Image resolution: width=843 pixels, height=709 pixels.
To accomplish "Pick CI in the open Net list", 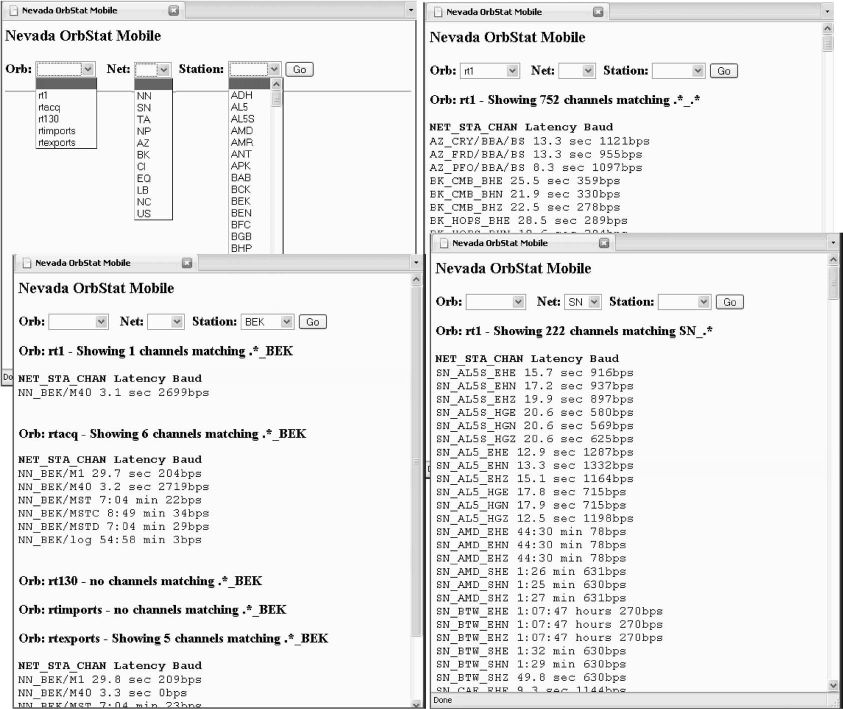I will tap(153, 167).
